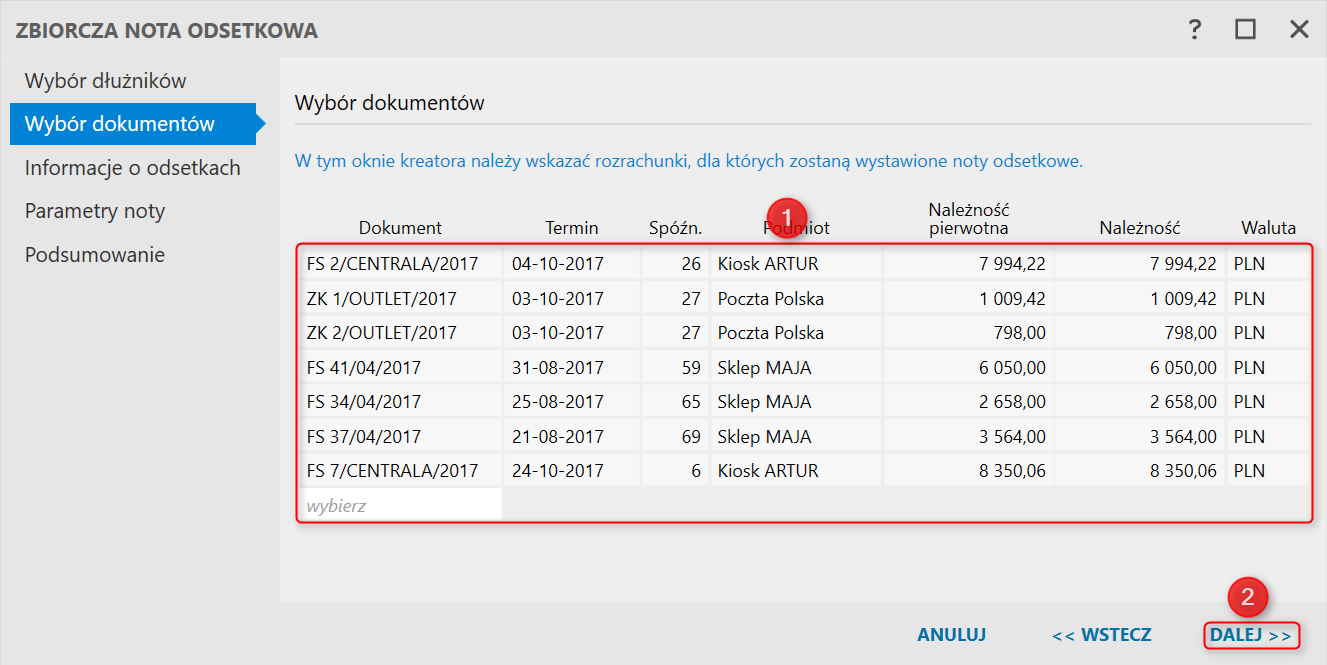
Task: Open the Podsumowanie step
Action: tap(95, 255)
